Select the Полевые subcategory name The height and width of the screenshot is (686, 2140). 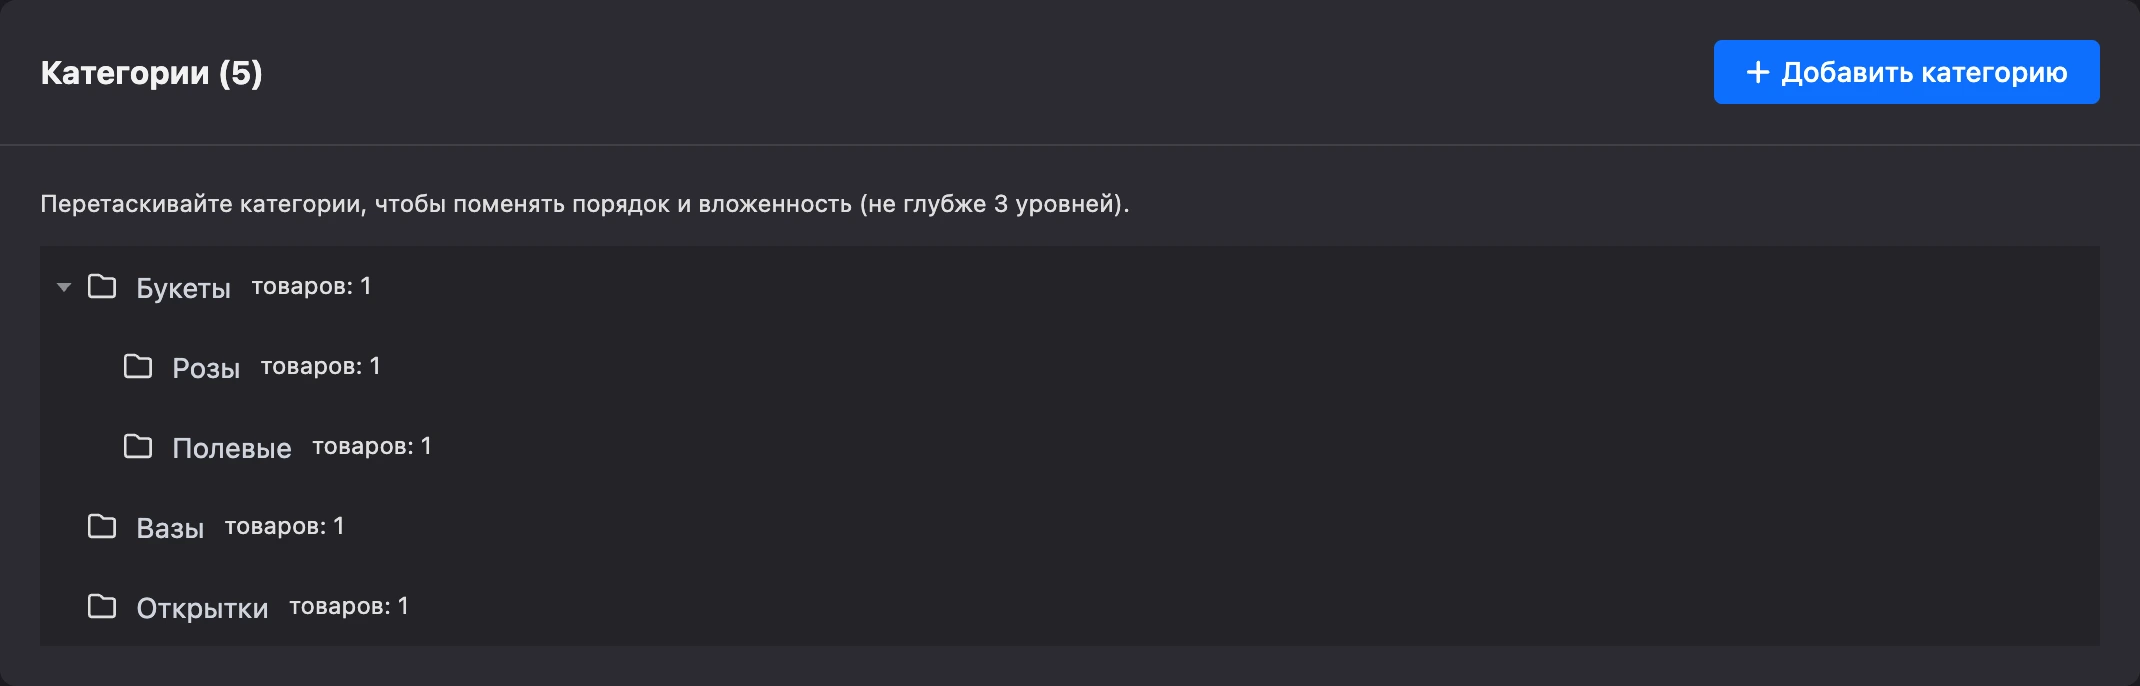232,448
